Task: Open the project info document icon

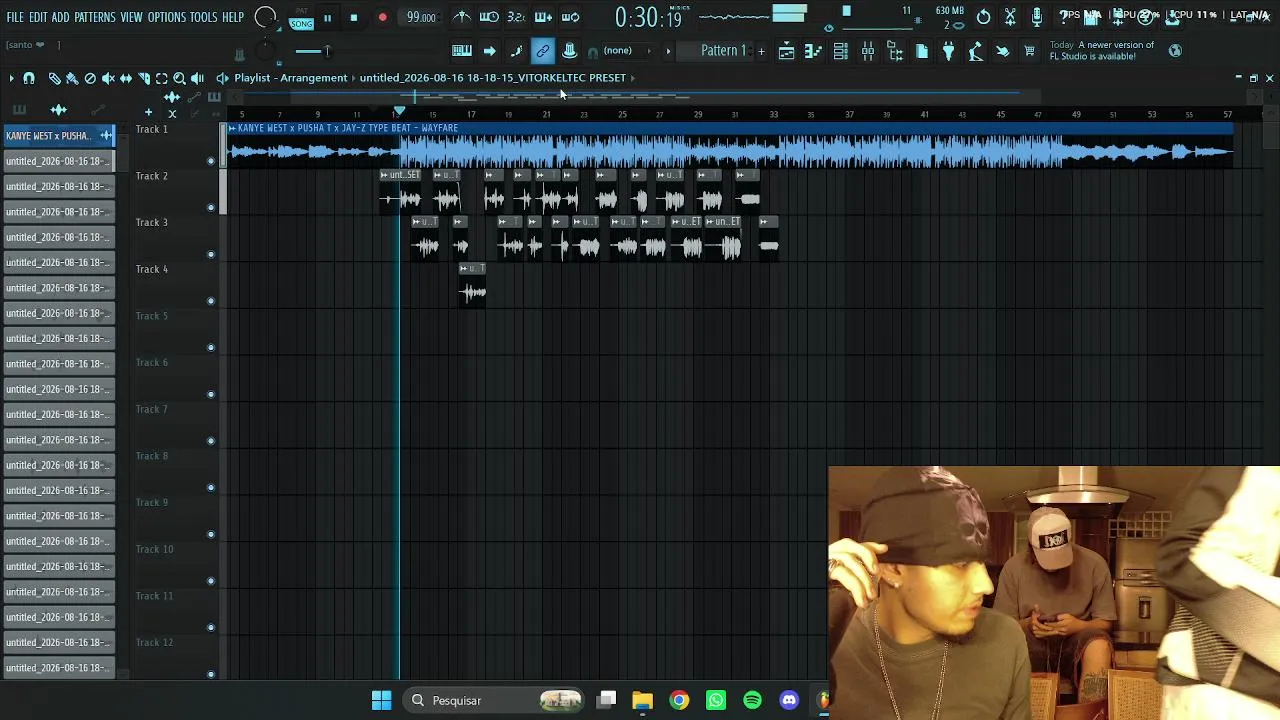Action: coord(922,51)
